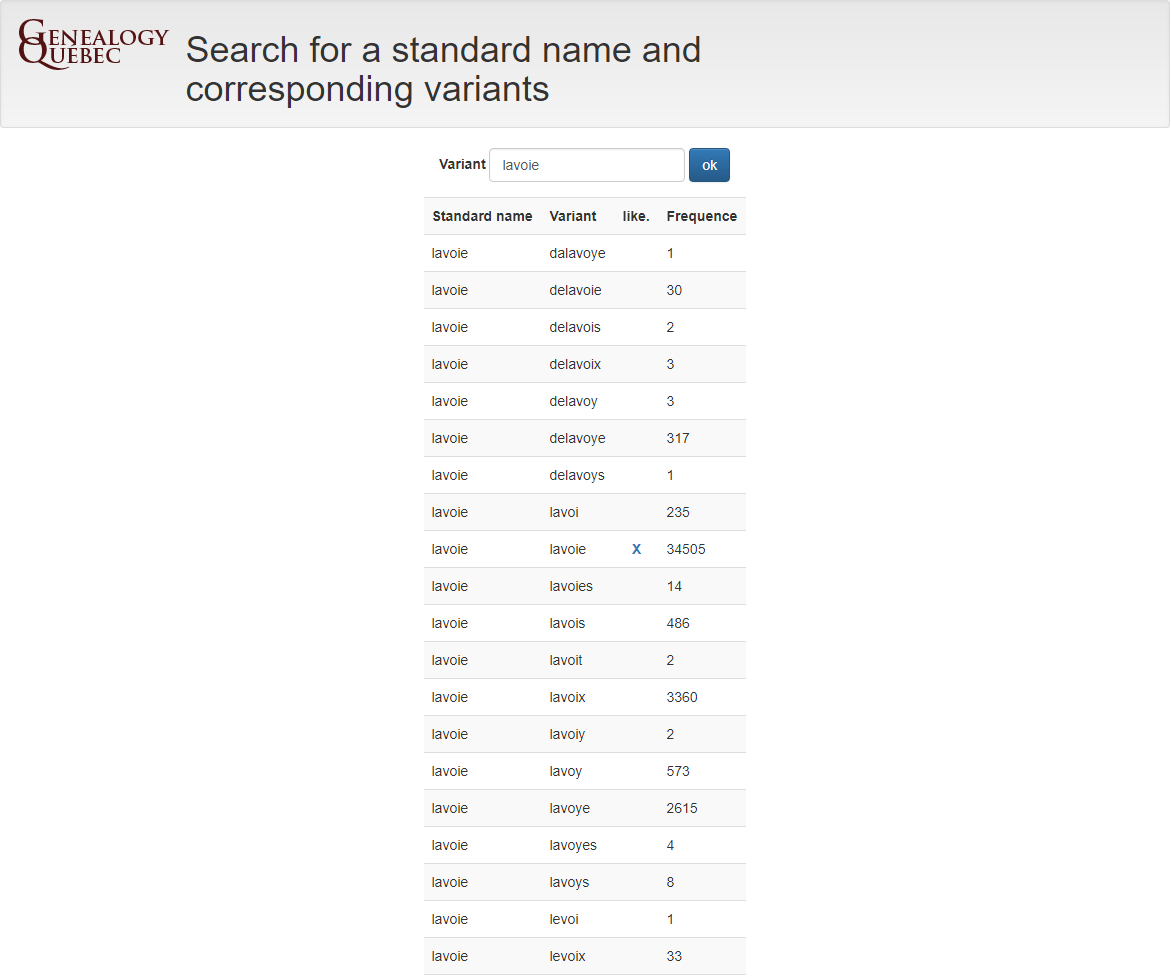Click the blue X like marker
1171x979 pixels.
[x=636, y=550]
